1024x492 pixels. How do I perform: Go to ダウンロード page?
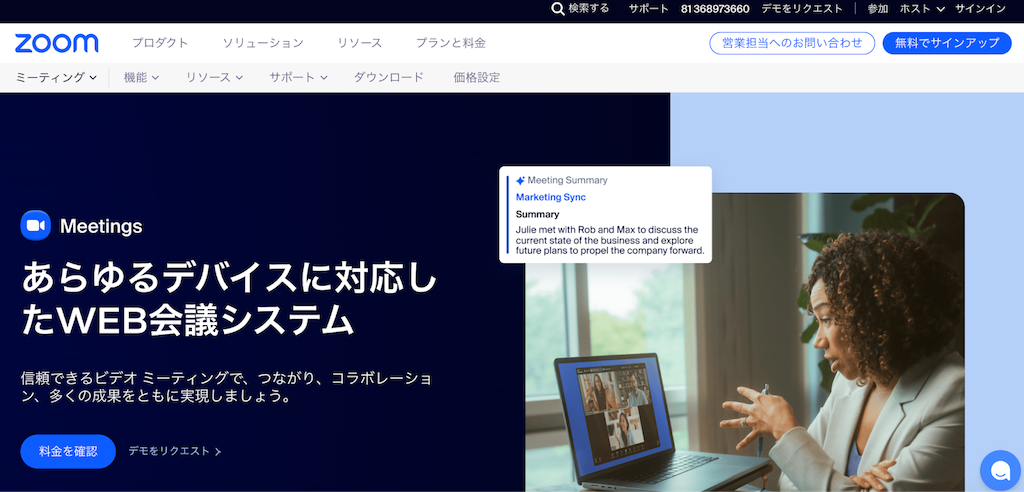click(389, 77)
